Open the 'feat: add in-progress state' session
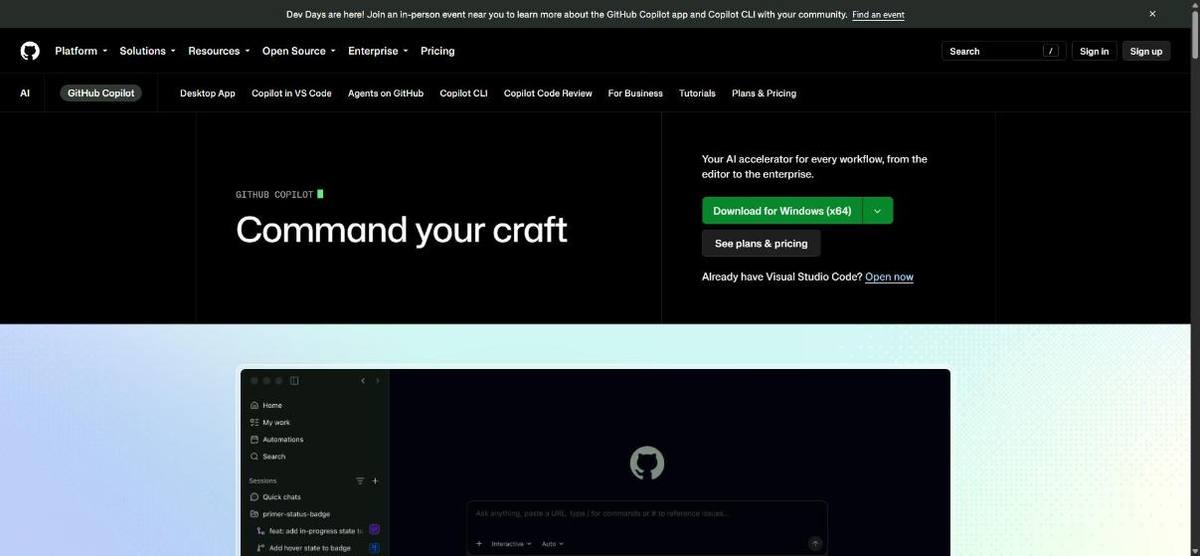Screen dimensions: 1200x556 [x=310, y=531]
